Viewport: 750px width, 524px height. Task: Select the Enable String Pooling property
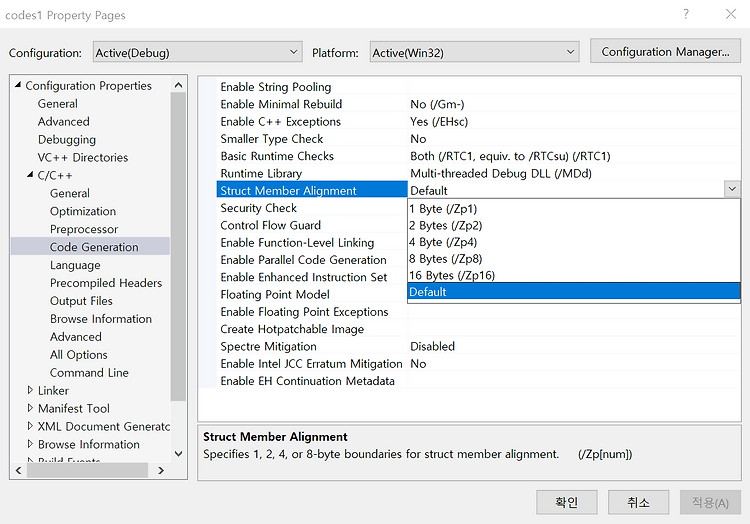276,87
